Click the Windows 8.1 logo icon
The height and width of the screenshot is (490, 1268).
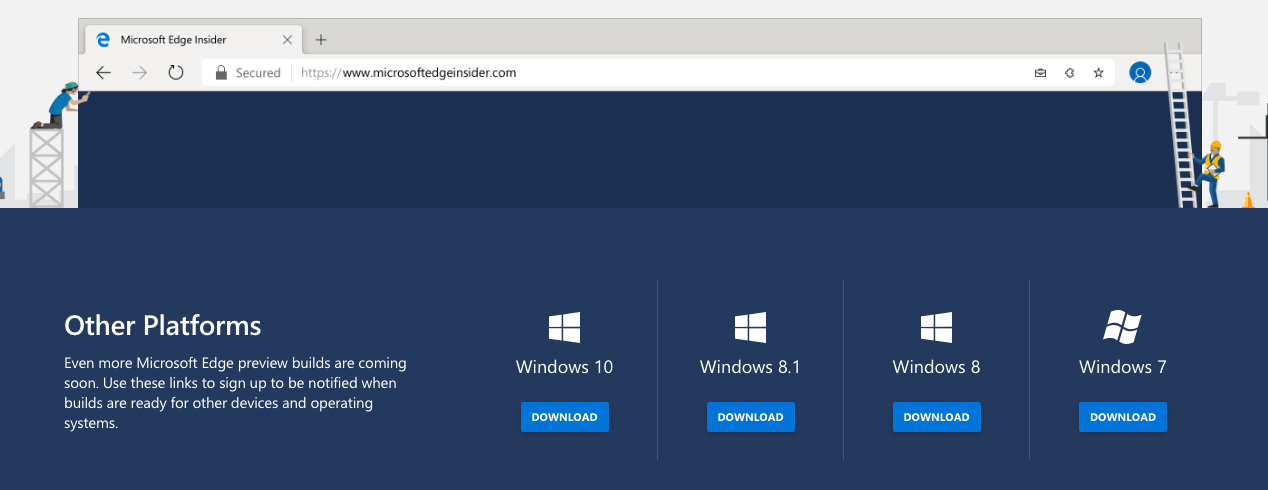point(750,327)
